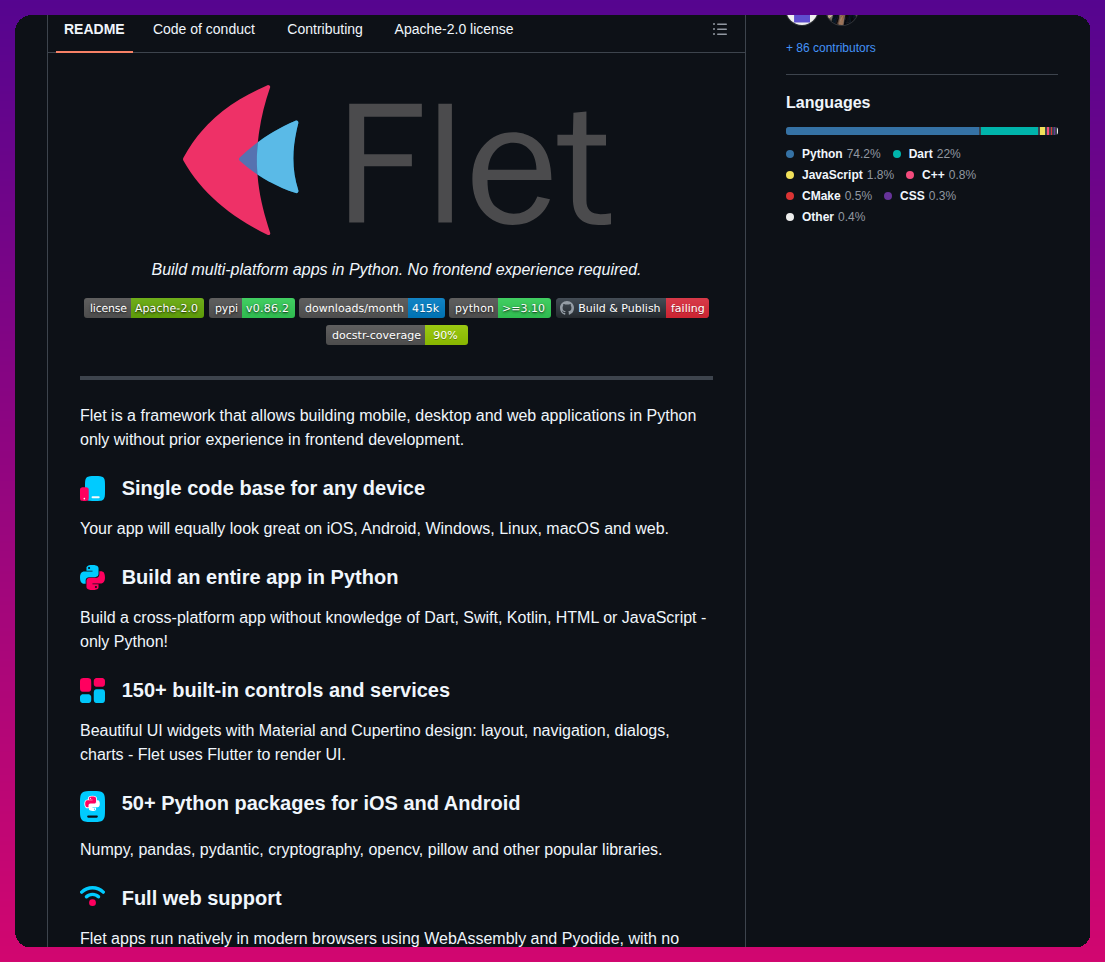Screen dimensions: 1105x962
Task: Click the Python icon beside Build an entire app
Action: coord(92,577)
